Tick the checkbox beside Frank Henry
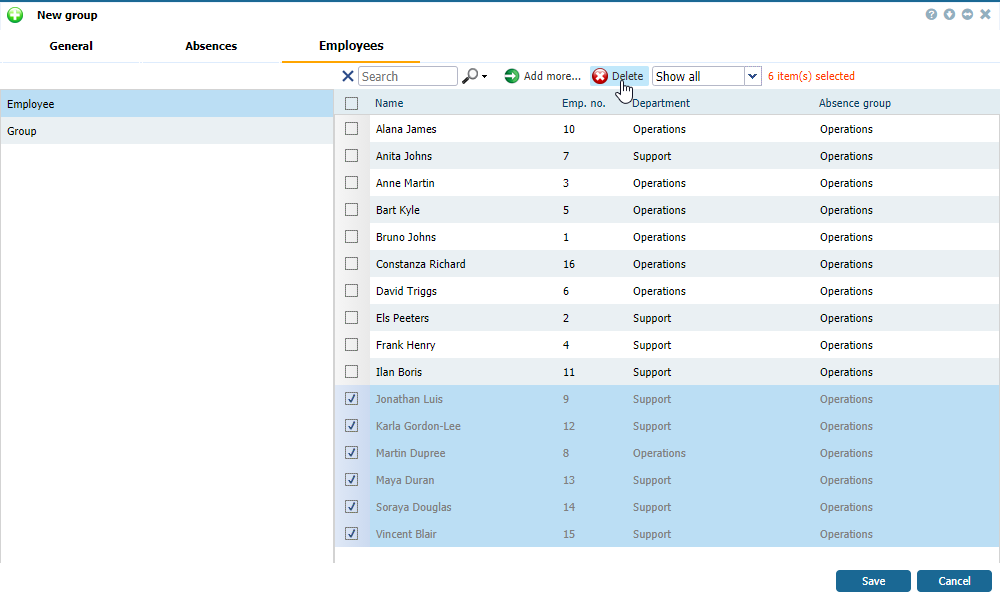Viewport: 1000px width, 600px height. (x=351, y=345)
